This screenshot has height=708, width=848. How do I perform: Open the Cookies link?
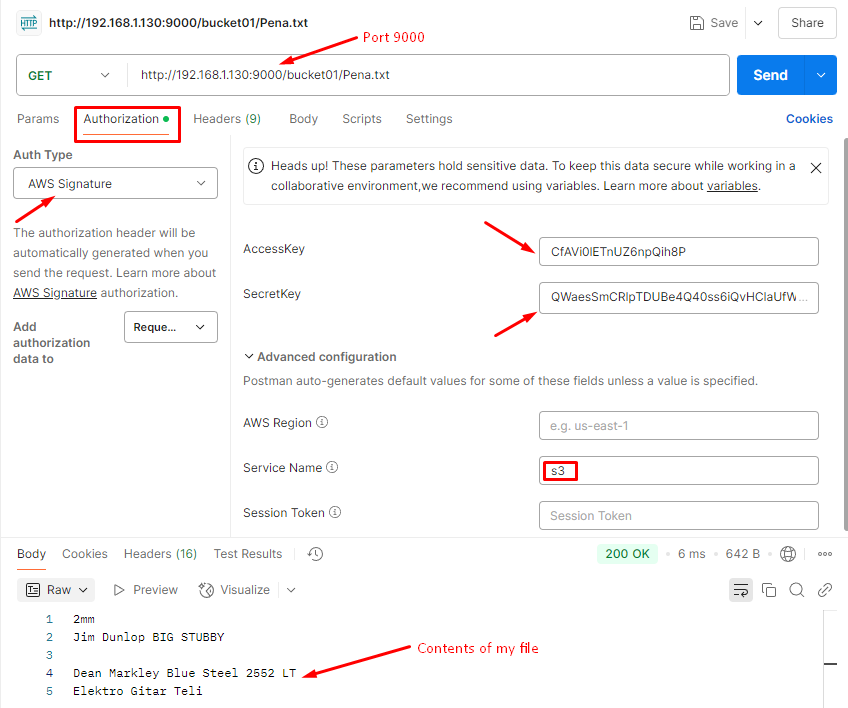click(x=809, y=119)
